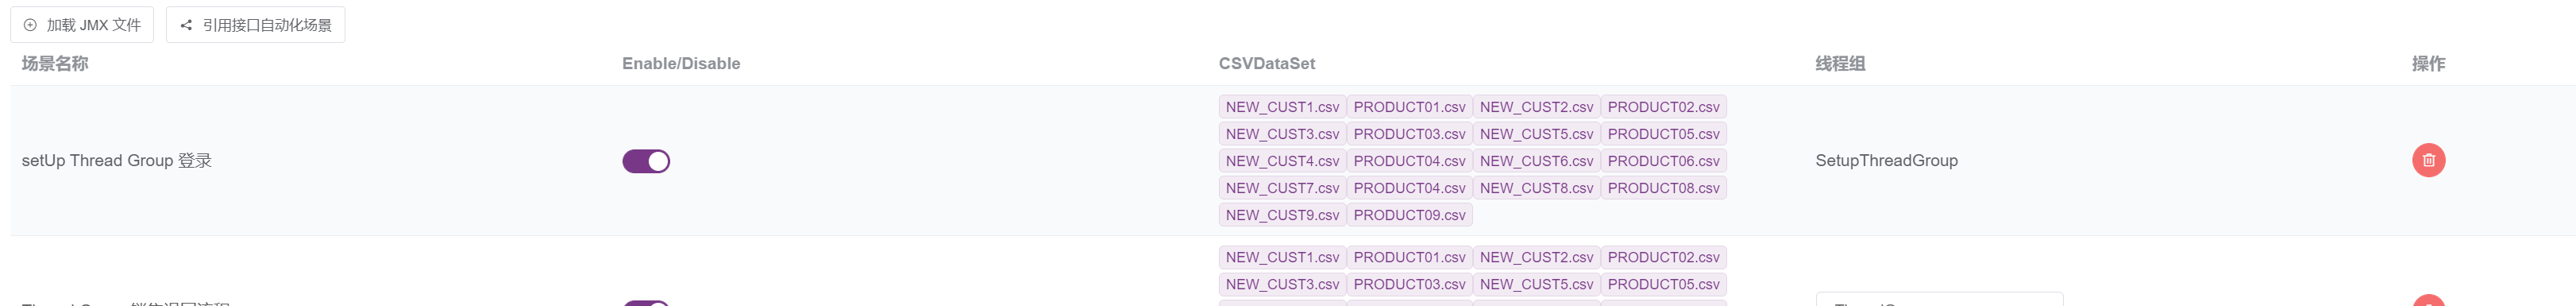Click the CSVDataSet column header

click(x=1267, y=64)
